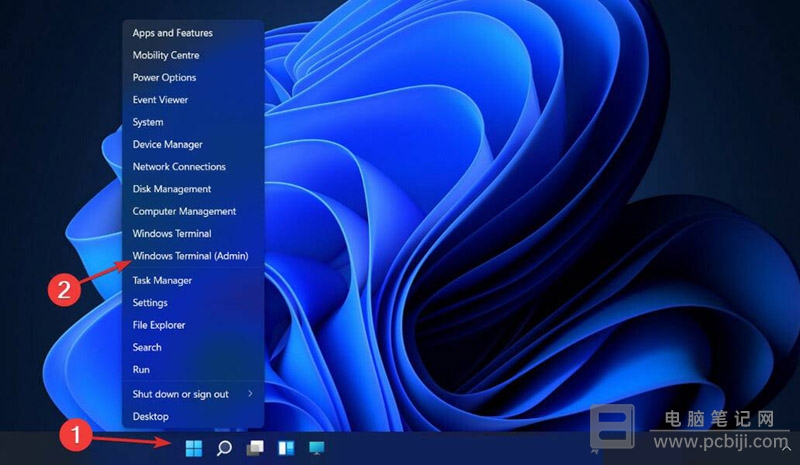The width and height of the screenshot is (800, 465).
Task: Choose Desktop menu entry
Action: [x=151, y=417]
